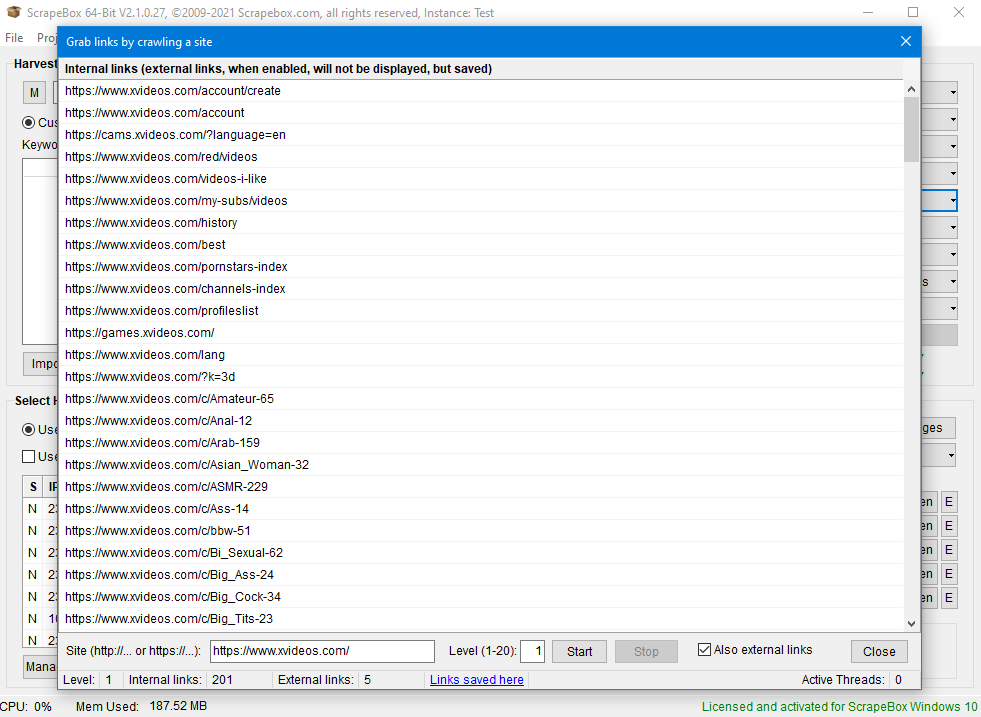This screenshot has width=981, height=717.
Task: Click the first E button at the right side
Action: pos(948,502)
